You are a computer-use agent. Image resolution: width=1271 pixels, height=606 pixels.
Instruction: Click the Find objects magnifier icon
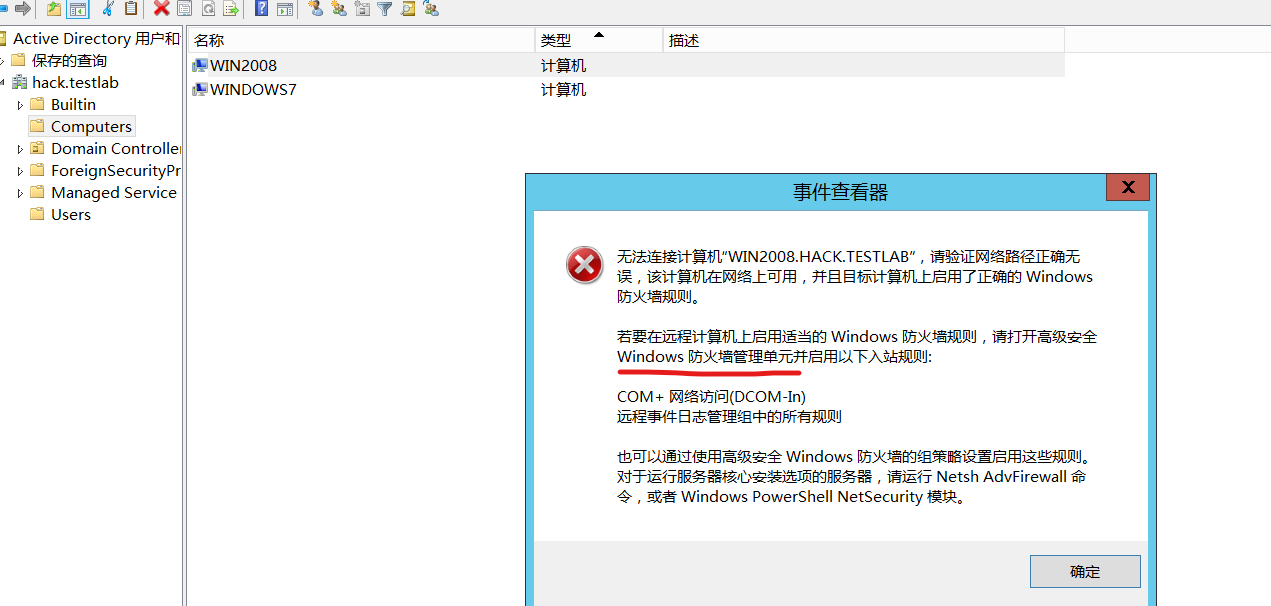[407, 9]
